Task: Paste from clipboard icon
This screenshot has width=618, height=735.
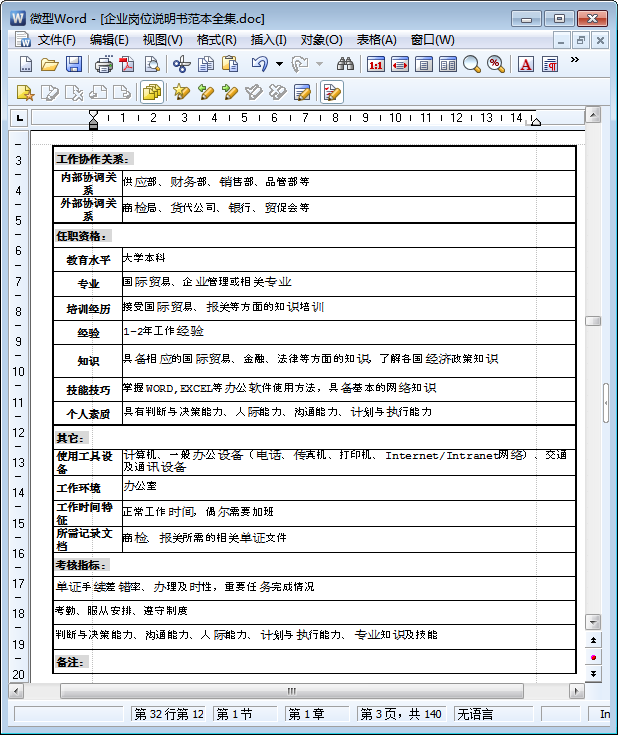Action: (x=230, y=64)
